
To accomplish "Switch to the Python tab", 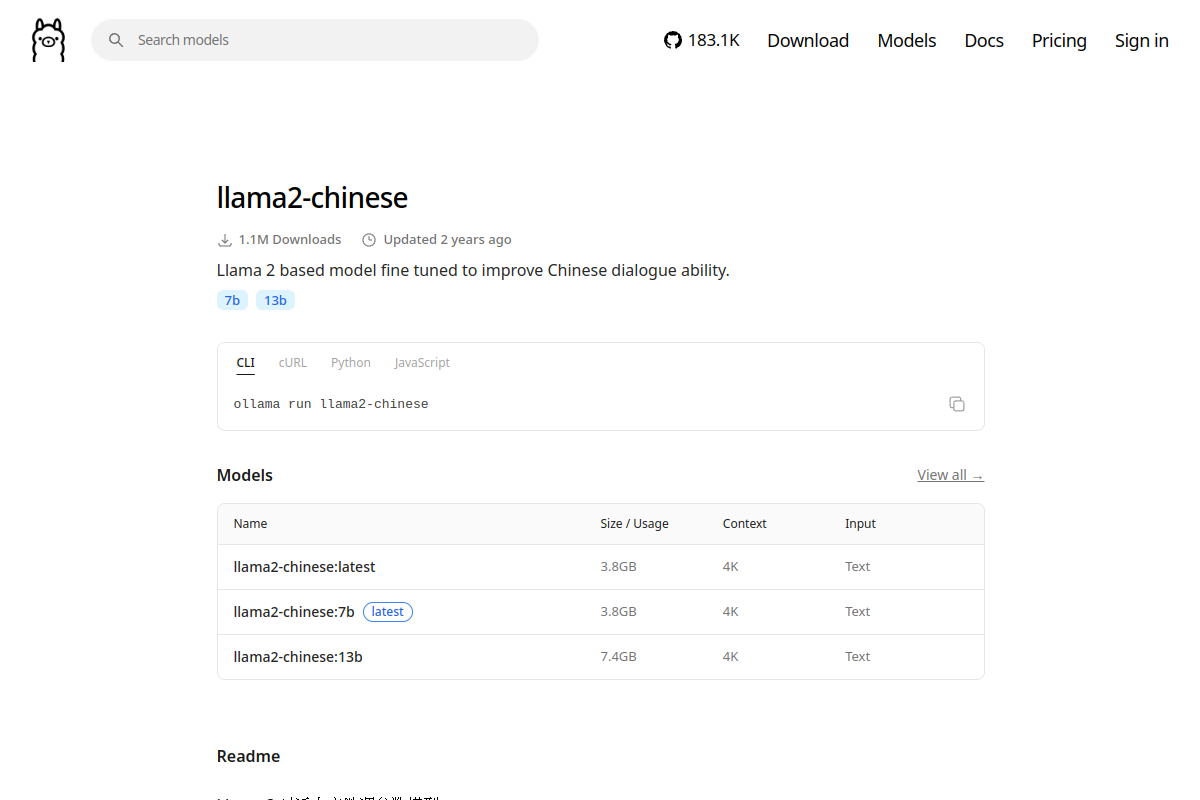I will [x=351, y=363].
